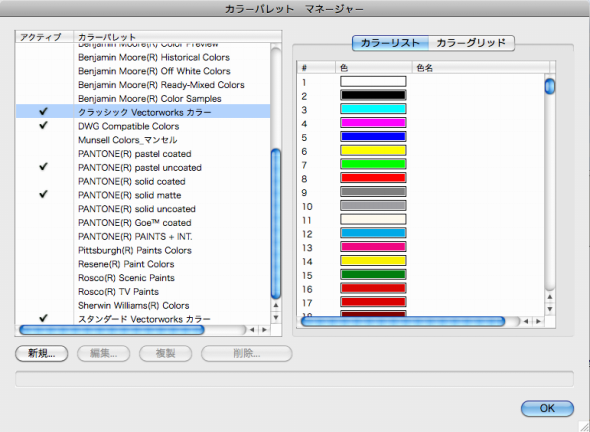Select the cream swatch in row 11

373,219
